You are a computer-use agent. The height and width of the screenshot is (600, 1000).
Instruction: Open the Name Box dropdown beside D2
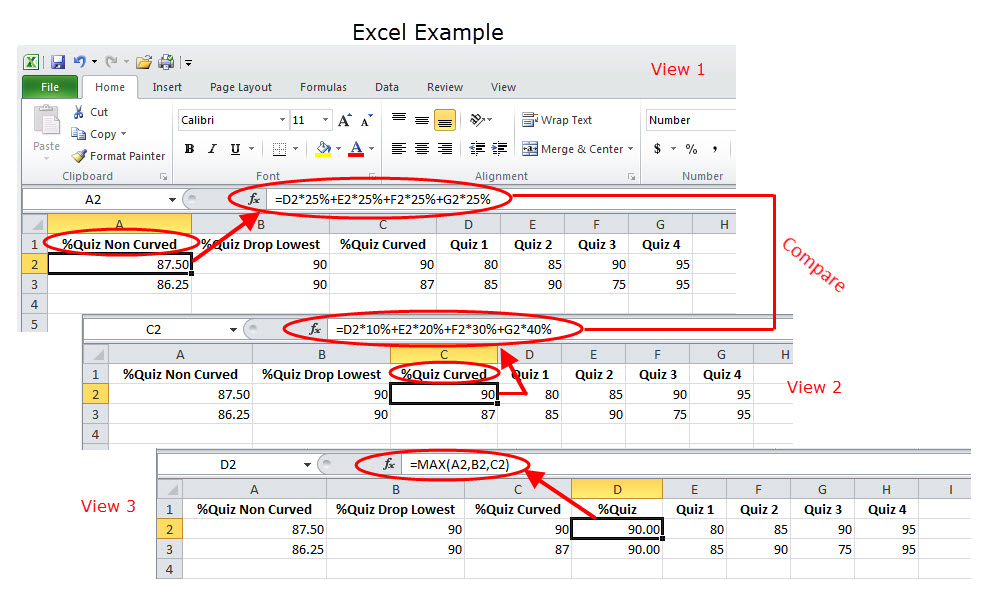click(307, 465)
